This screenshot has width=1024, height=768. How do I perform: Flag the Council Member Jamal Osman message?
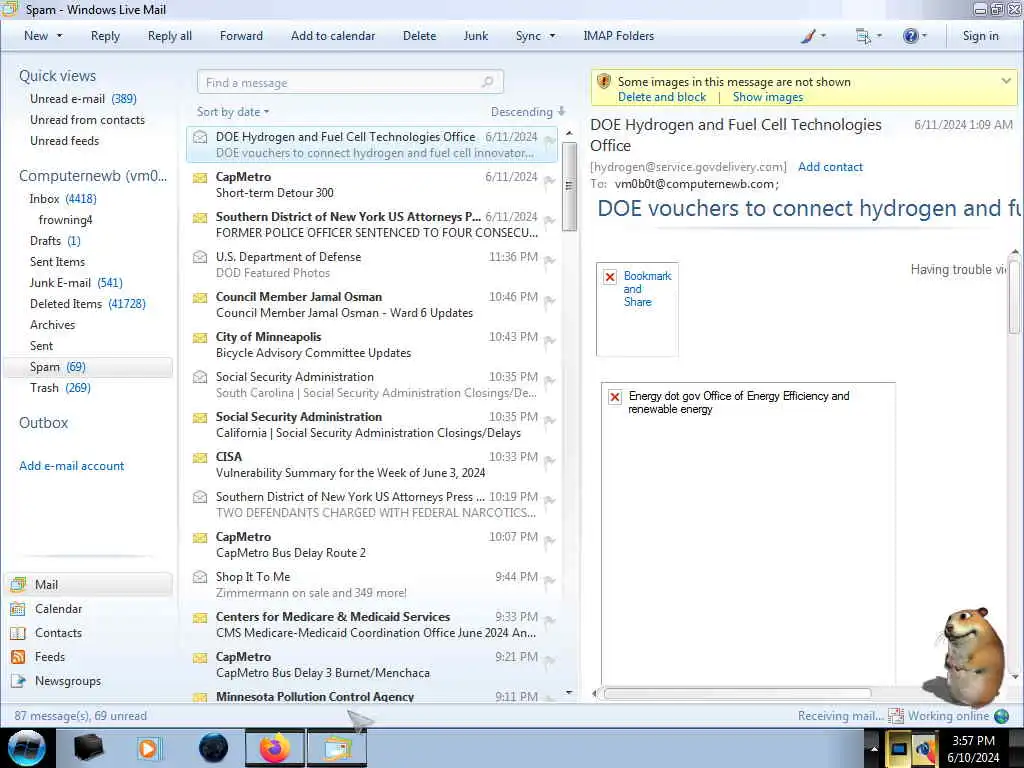point(550,300)
